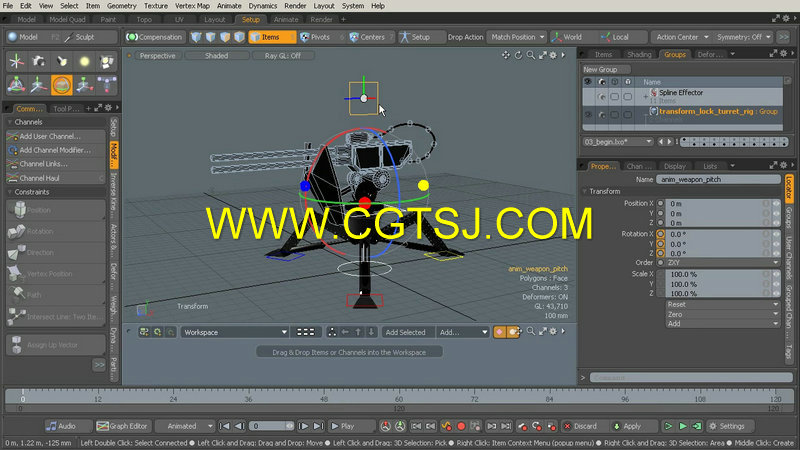Switch to the Display properties tab
800x450 pixels.
tap(674, 166)
